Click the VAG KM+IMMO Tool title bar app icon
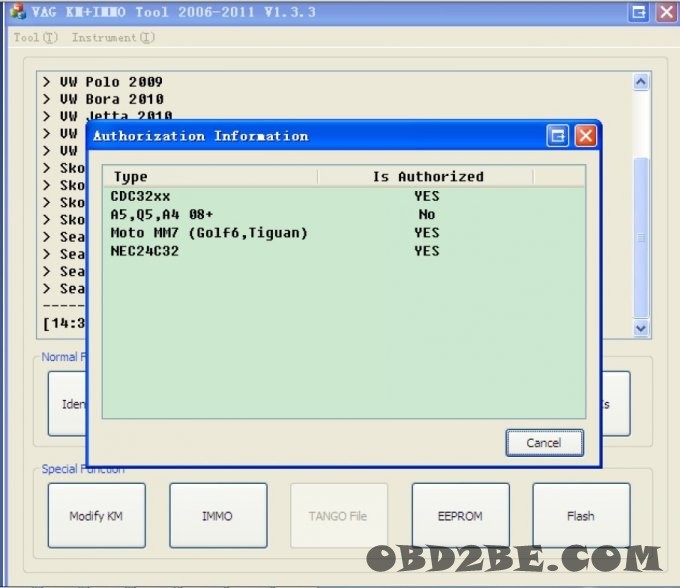 [17, 12]
